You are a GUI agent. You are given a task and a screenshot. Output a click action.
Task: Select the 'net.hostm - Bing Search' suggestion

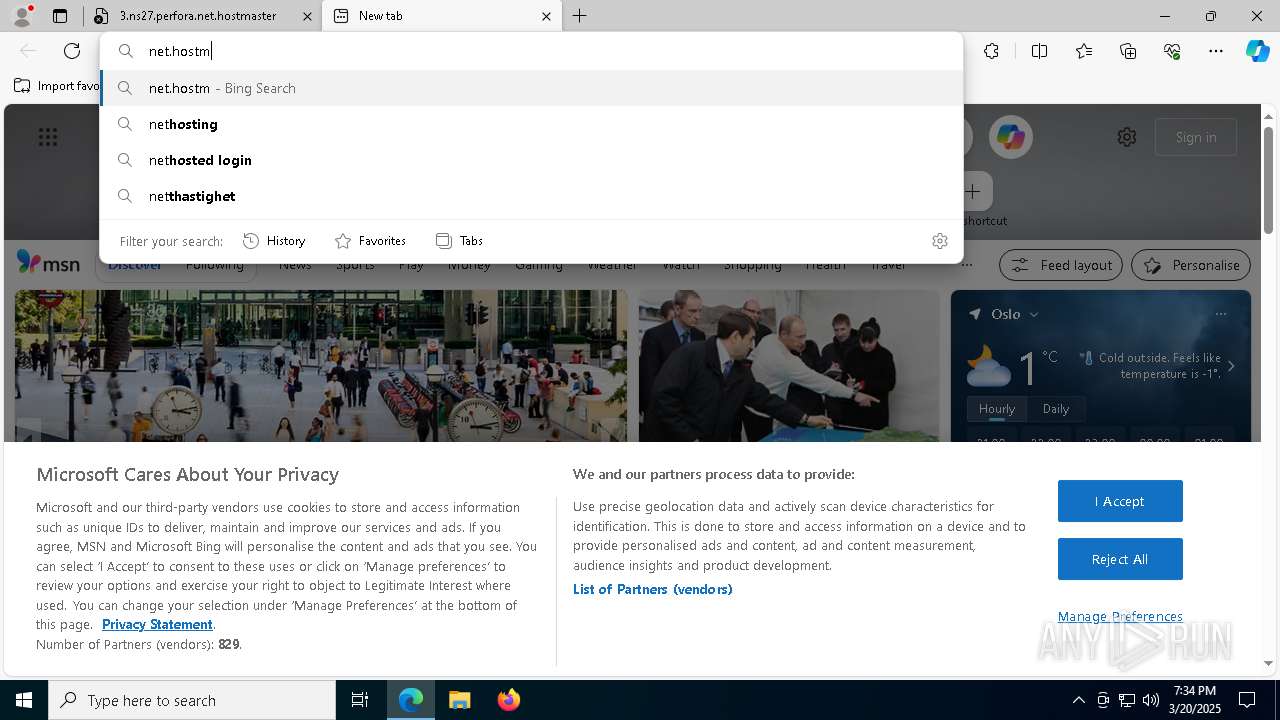pos(531,88)
